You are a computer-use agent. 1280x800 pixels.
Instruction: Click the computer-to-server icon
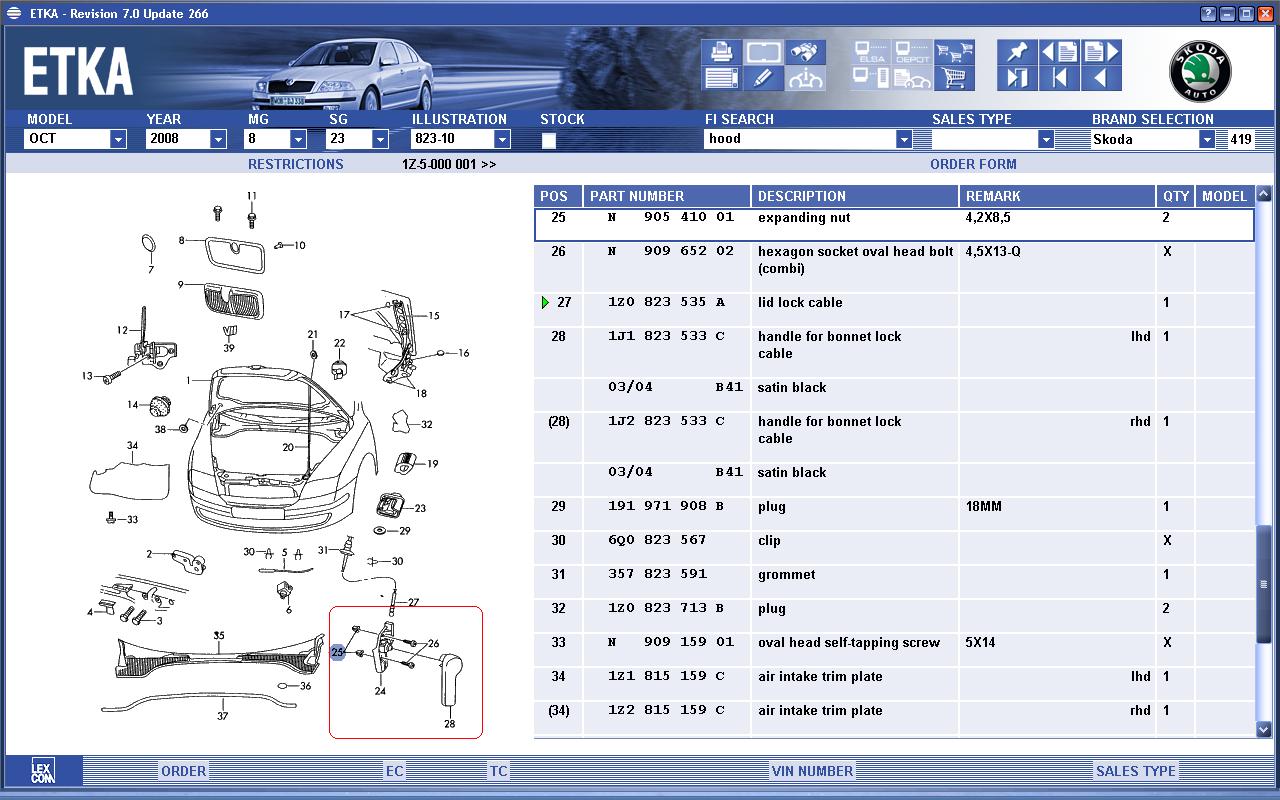pyautogui.click(x=871, y=78)
